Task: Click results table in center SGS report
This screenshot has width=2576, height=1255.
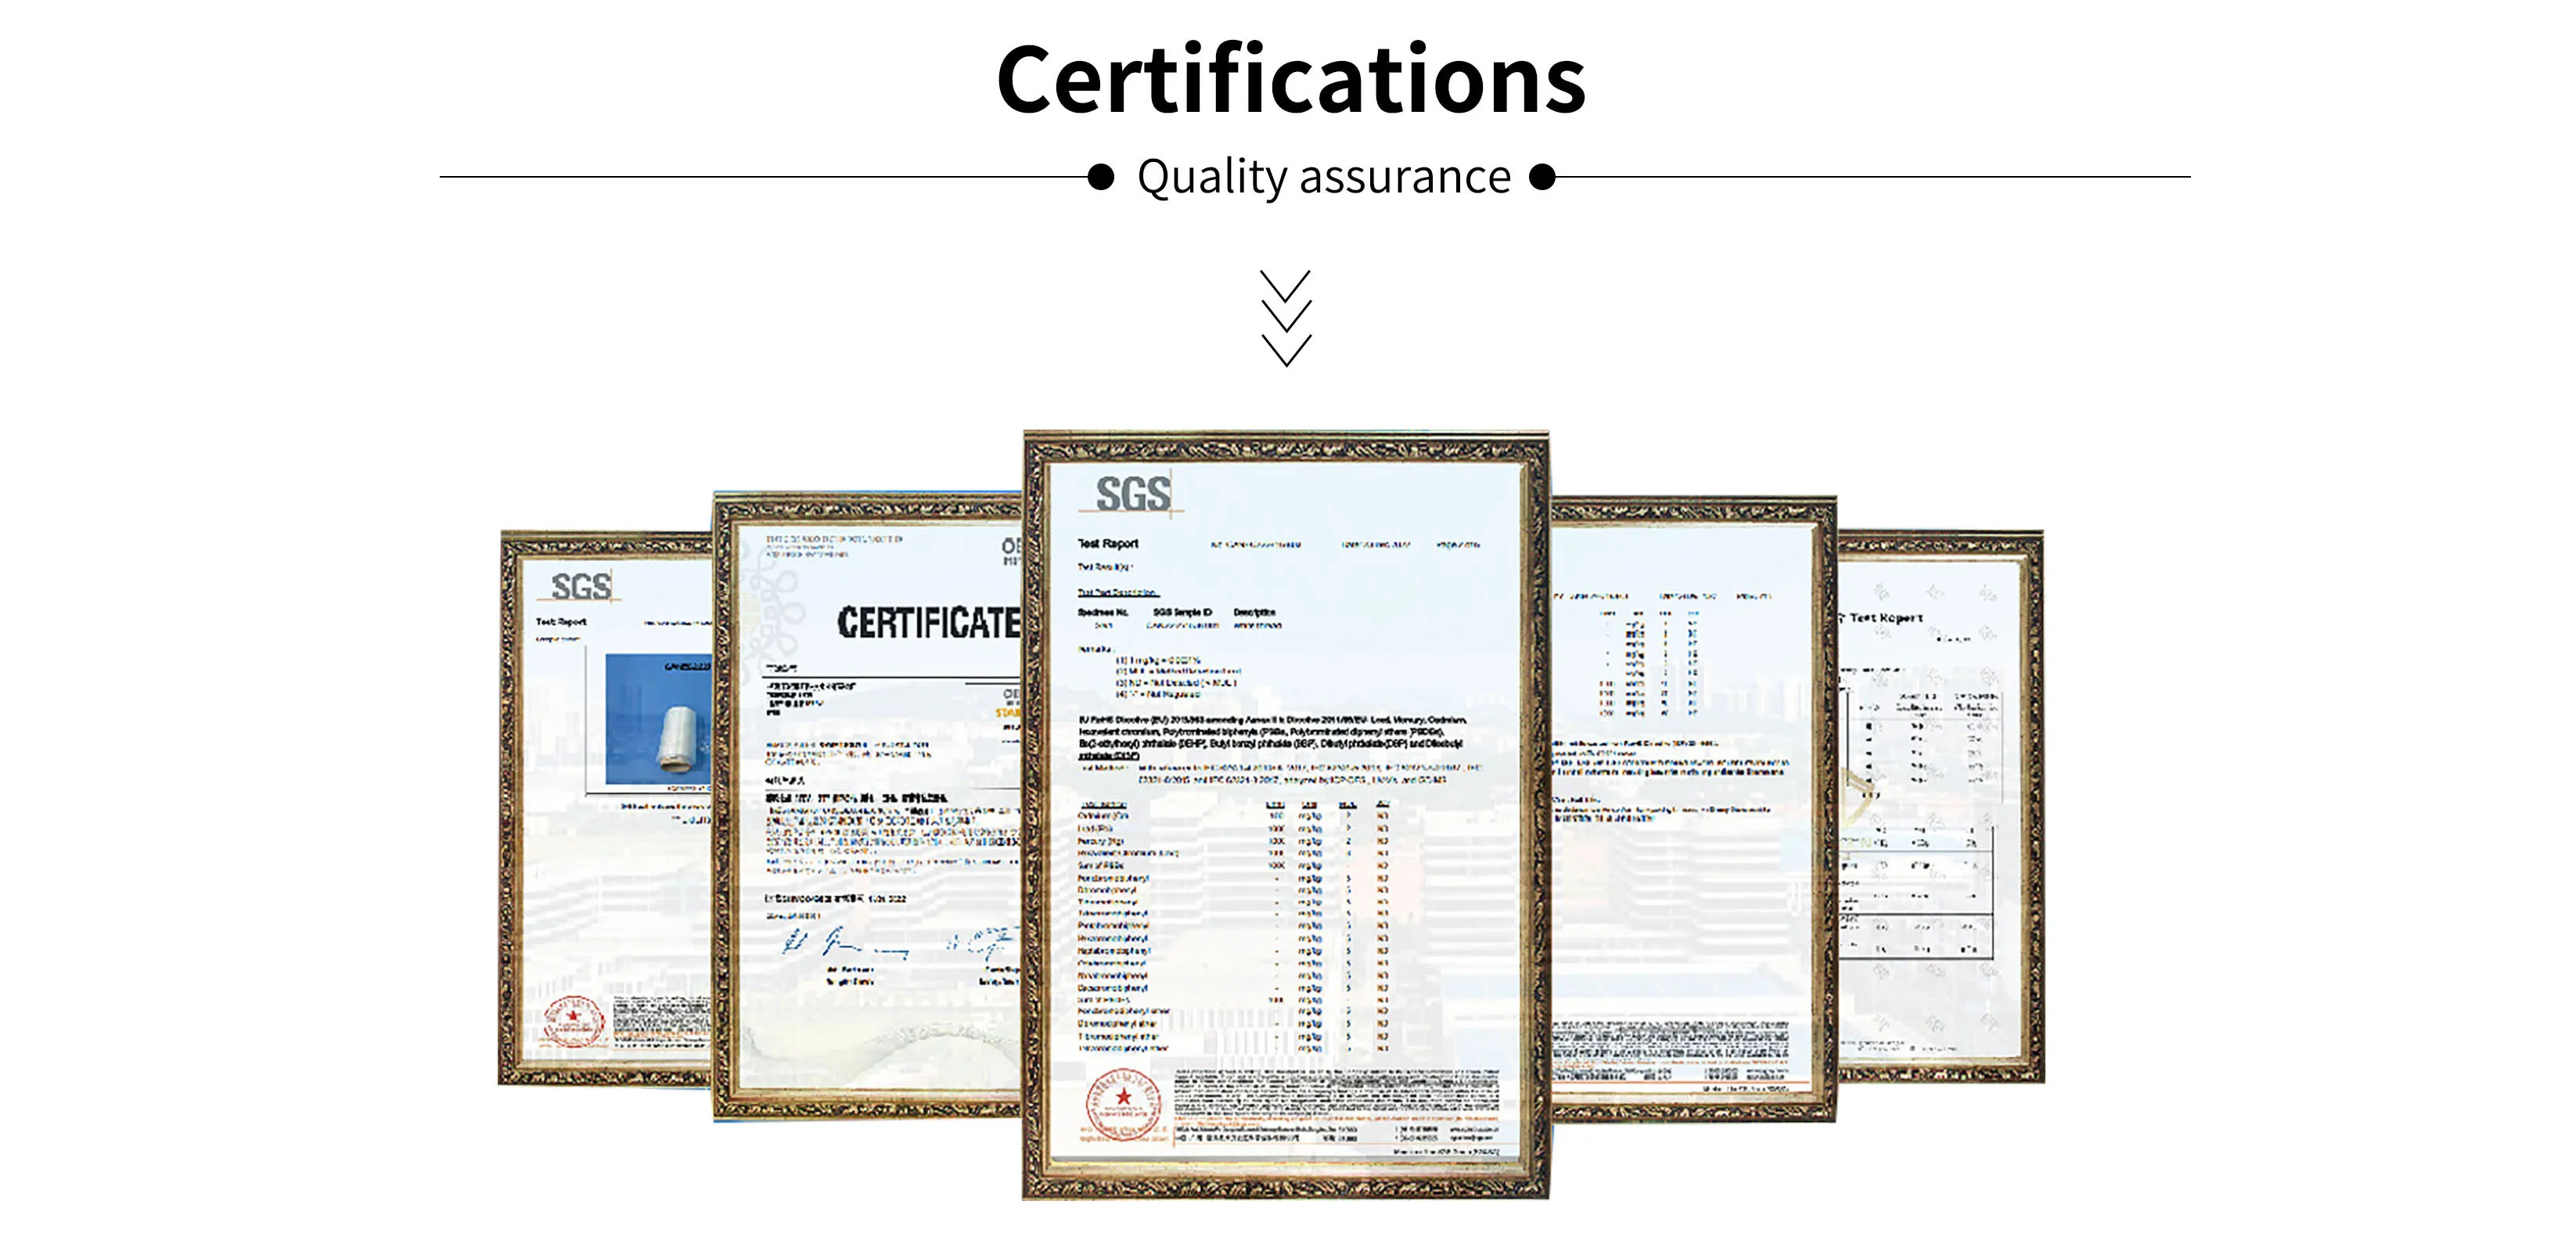Action: (x=1234, y=925)
